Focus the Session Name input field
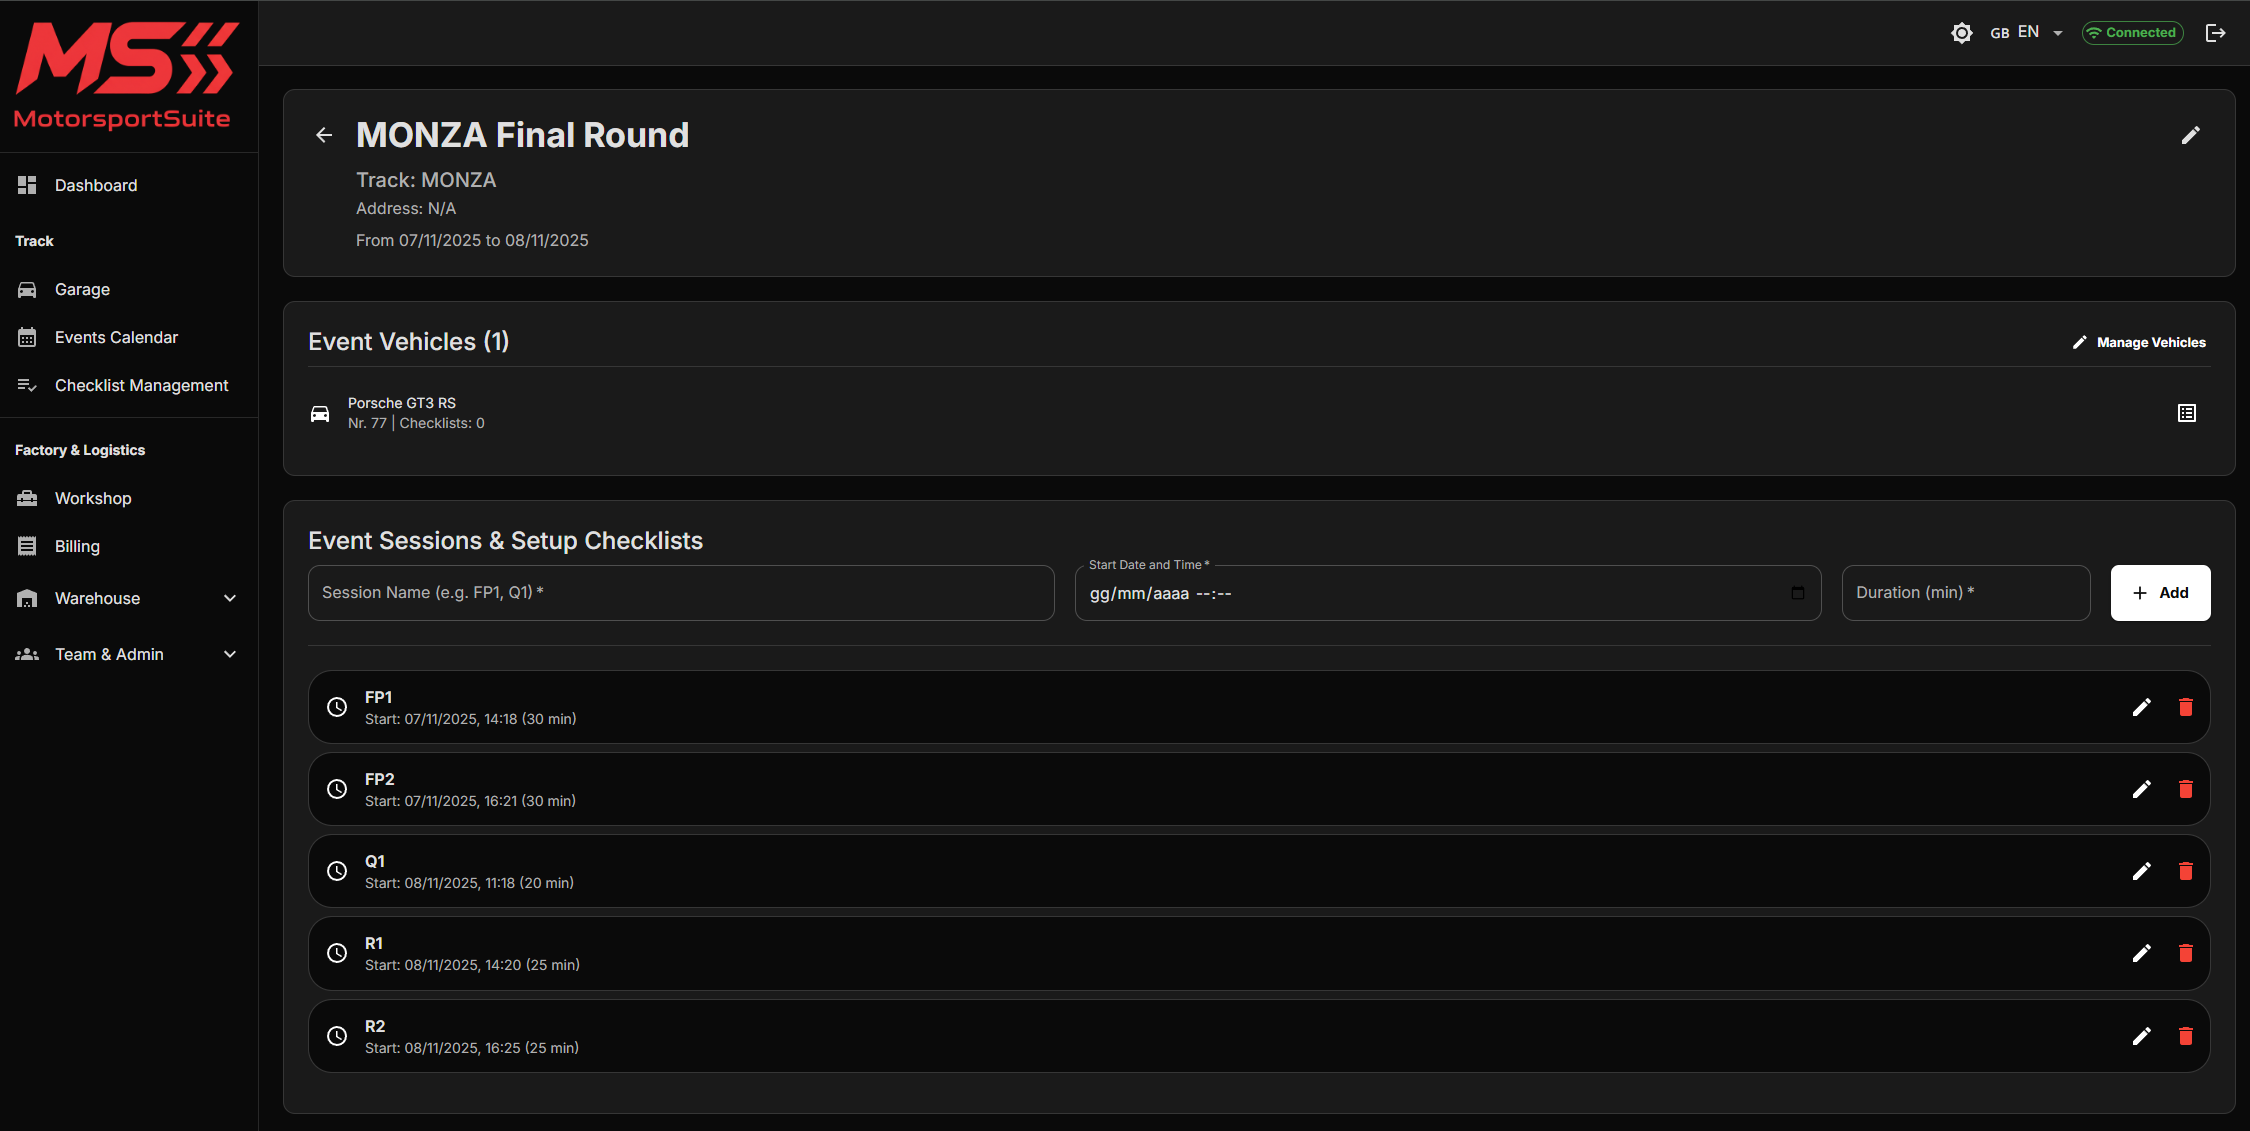The image size is (2250, 1131). click(x=680, y=593)
